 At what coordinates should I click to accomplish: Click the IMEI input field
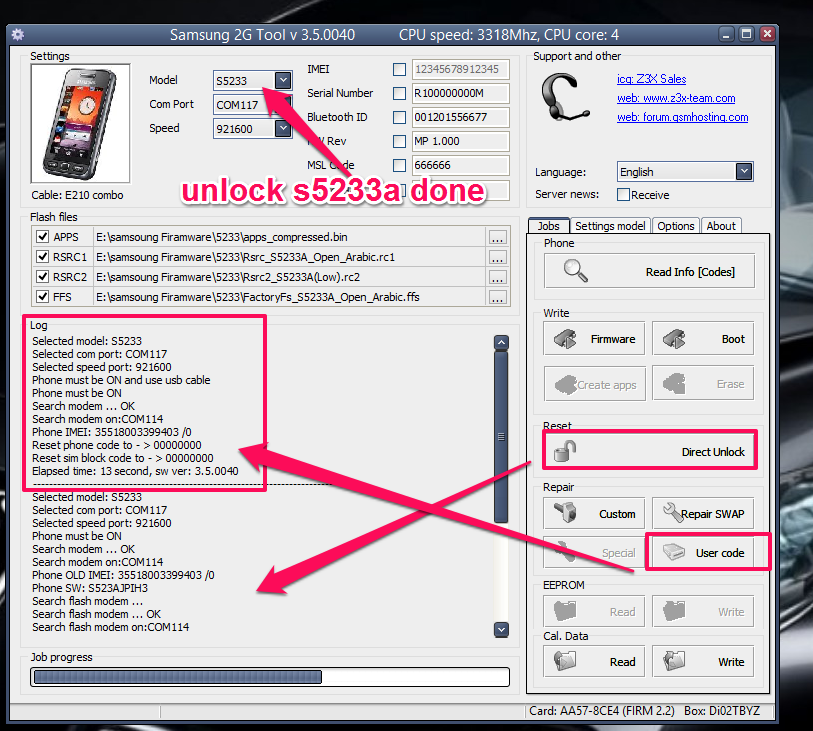coord(460,69)
